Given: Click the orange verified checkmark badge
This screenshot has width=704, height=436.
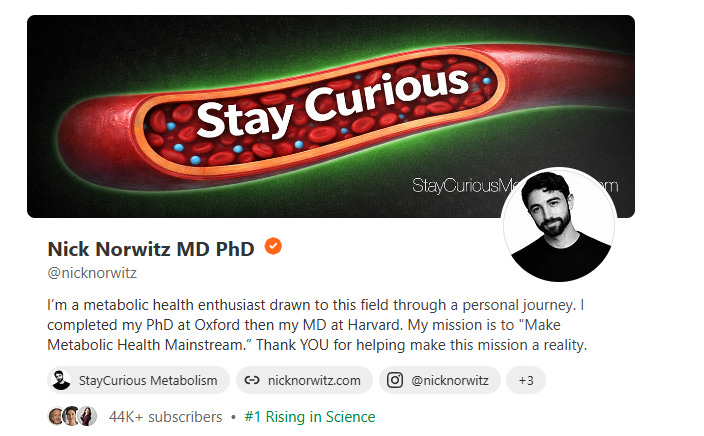Looking at the screenshot, I should [x=273, y=247].
